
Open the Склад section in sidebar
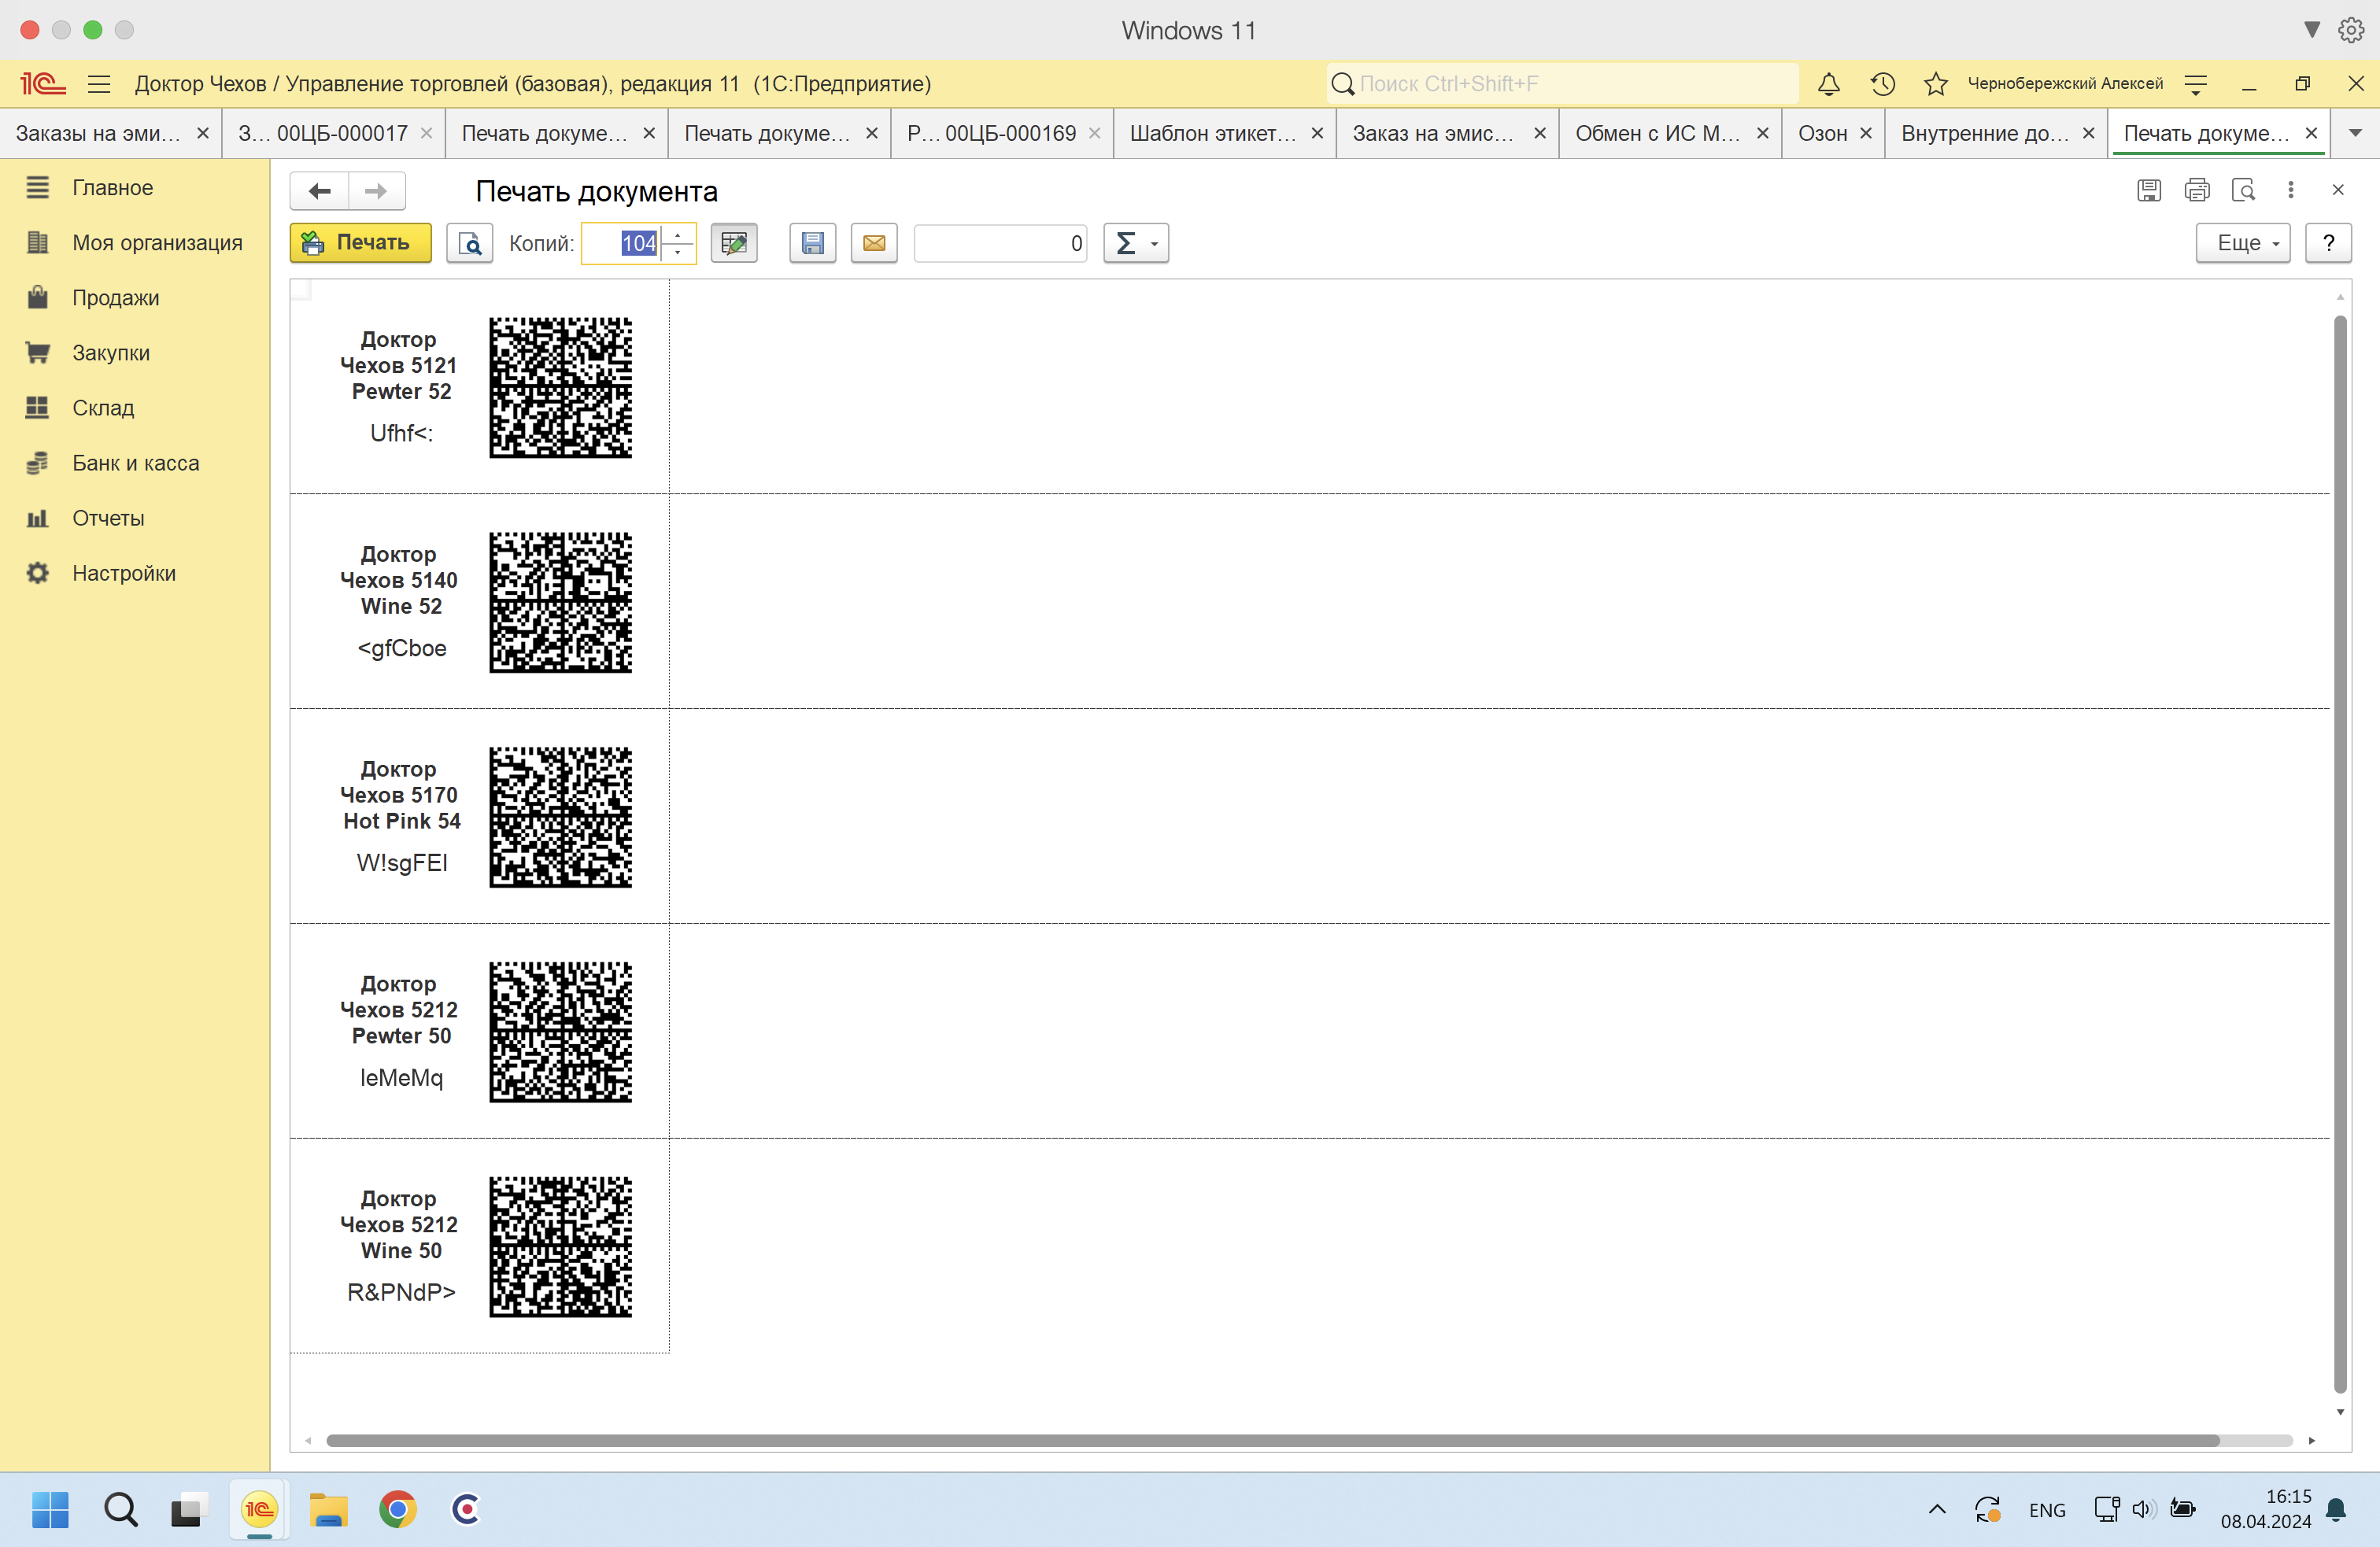(x=103, y=408)
